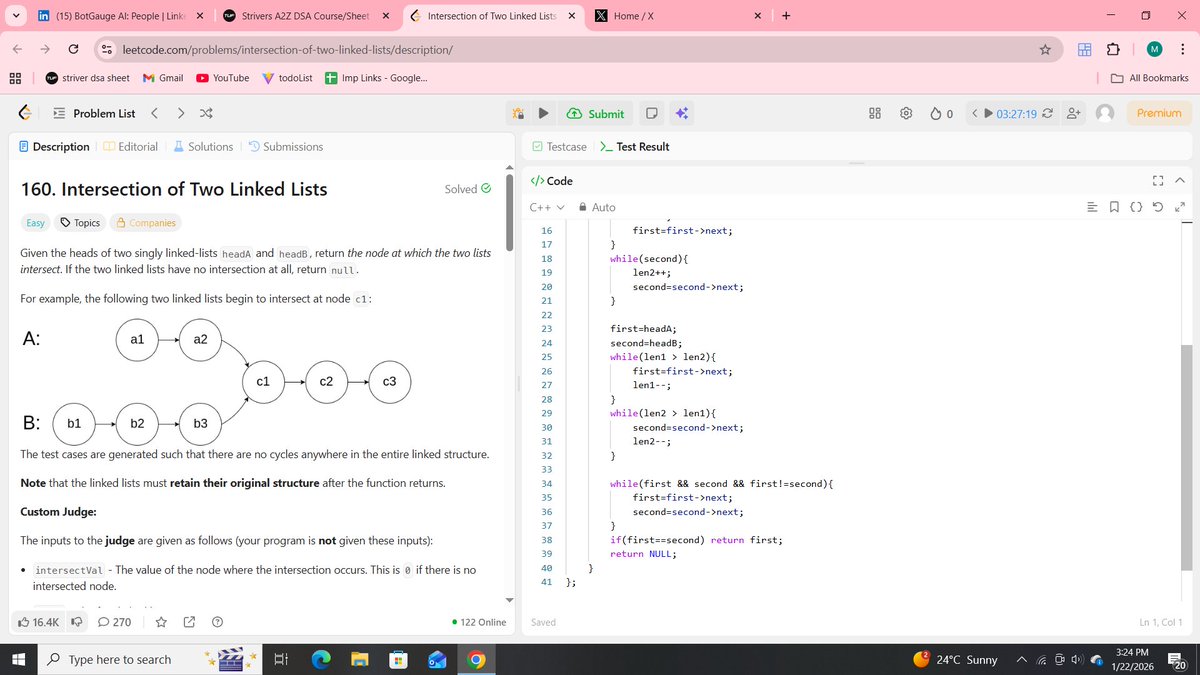1200x675 pixels.
Task: Click the editor bookmark icon
Action: click(x=1114, y=207)
